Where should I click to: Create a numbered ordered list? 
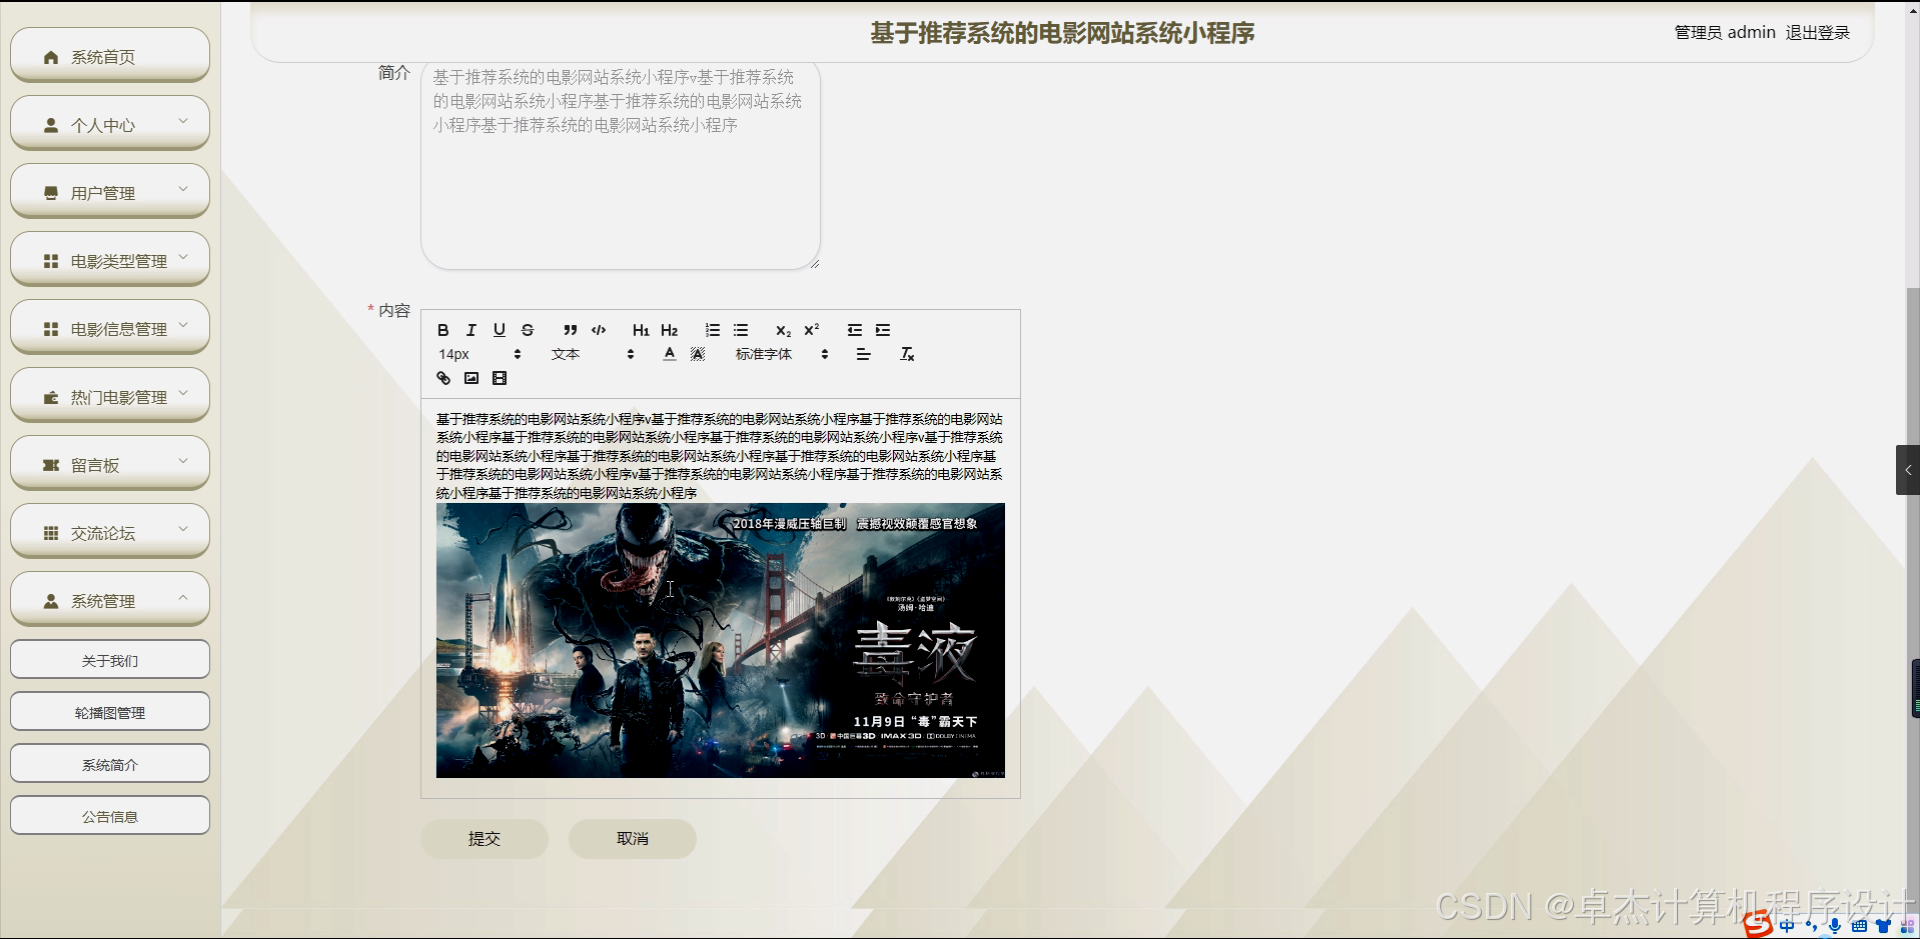click(712, 330)
